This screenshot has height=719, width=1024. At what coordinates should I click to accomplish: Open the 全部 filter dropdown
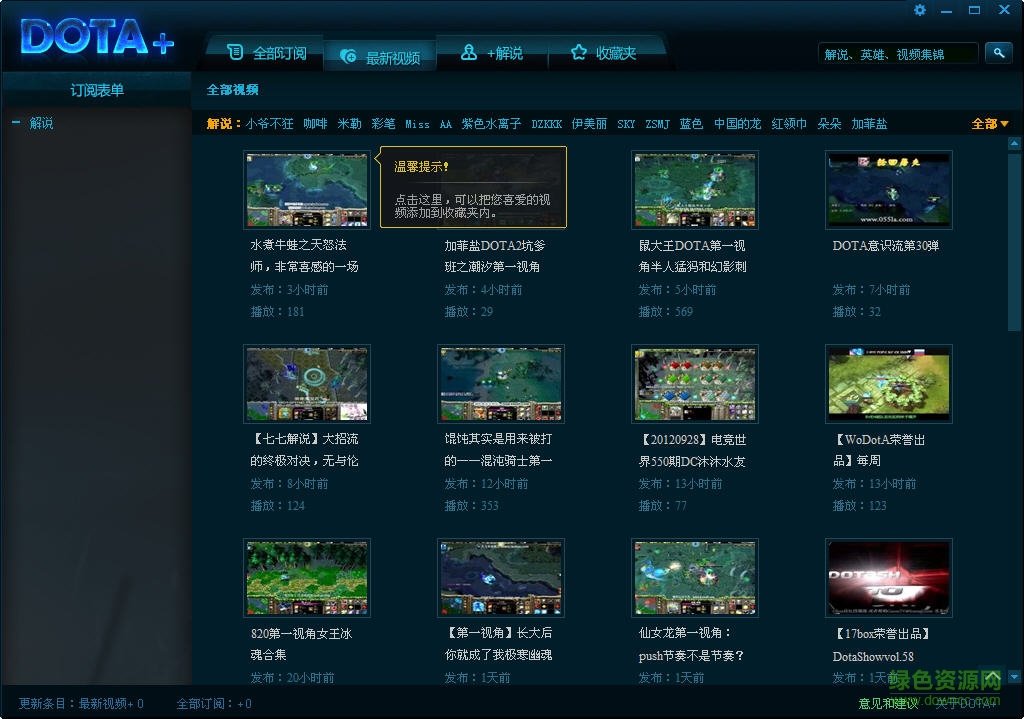coord(988,123)
